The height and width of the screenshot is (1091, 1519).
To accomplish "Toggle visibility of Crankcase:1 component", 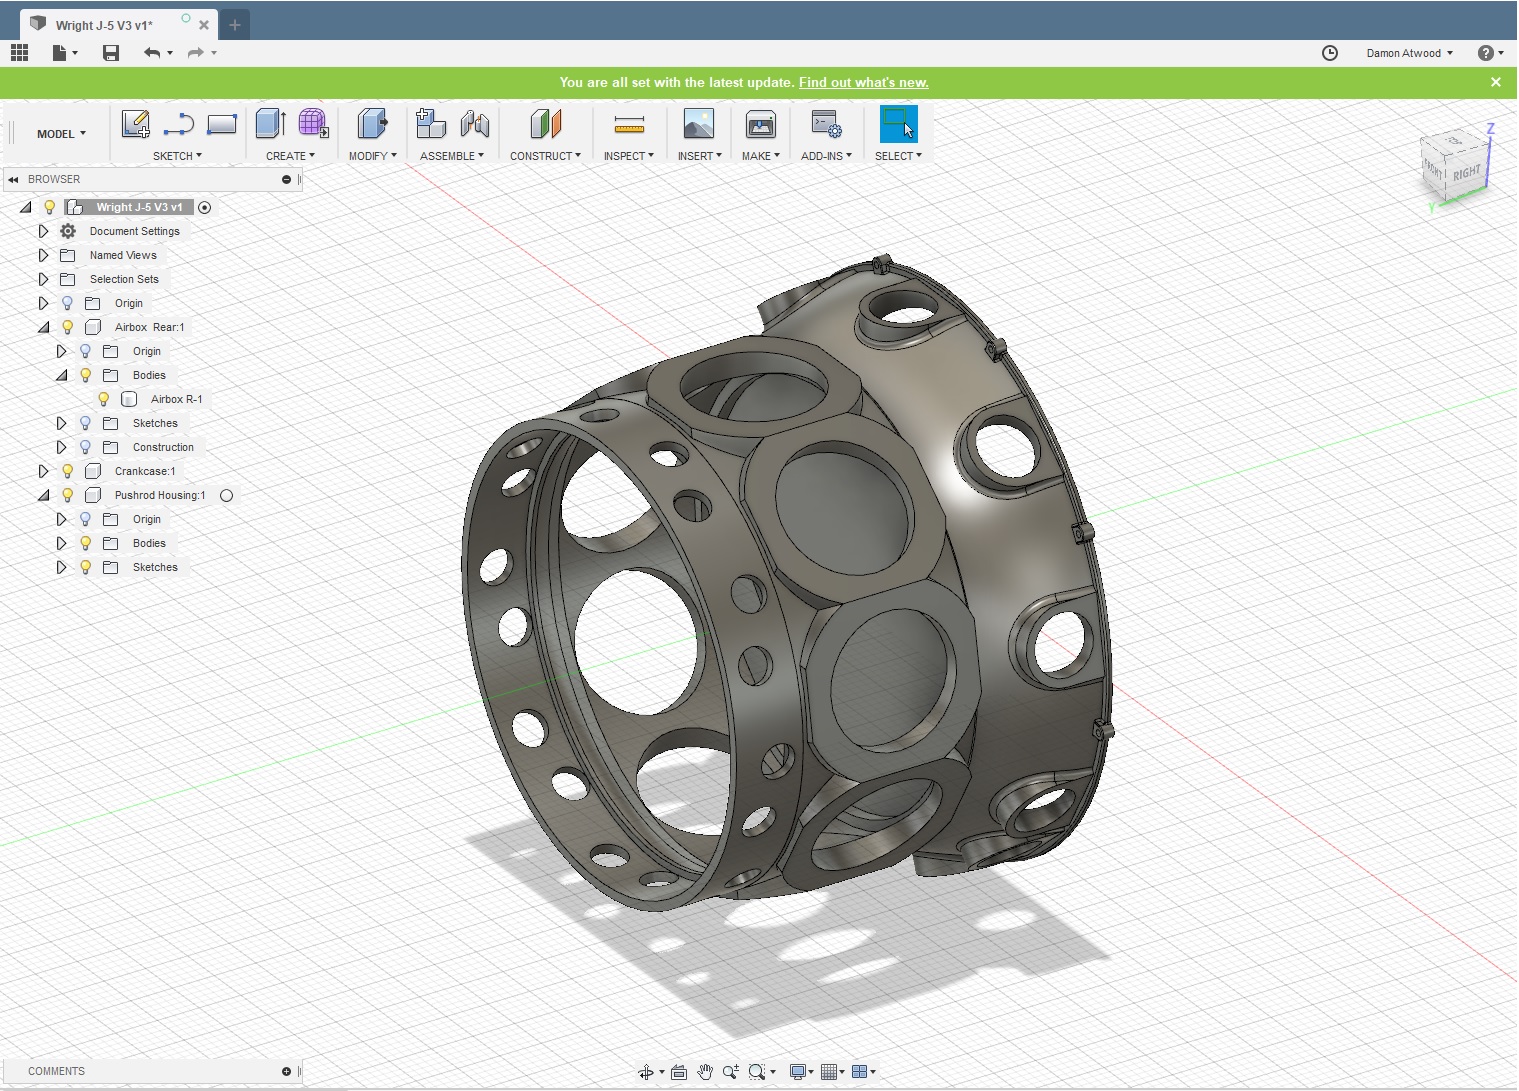I will click(67, 471).
